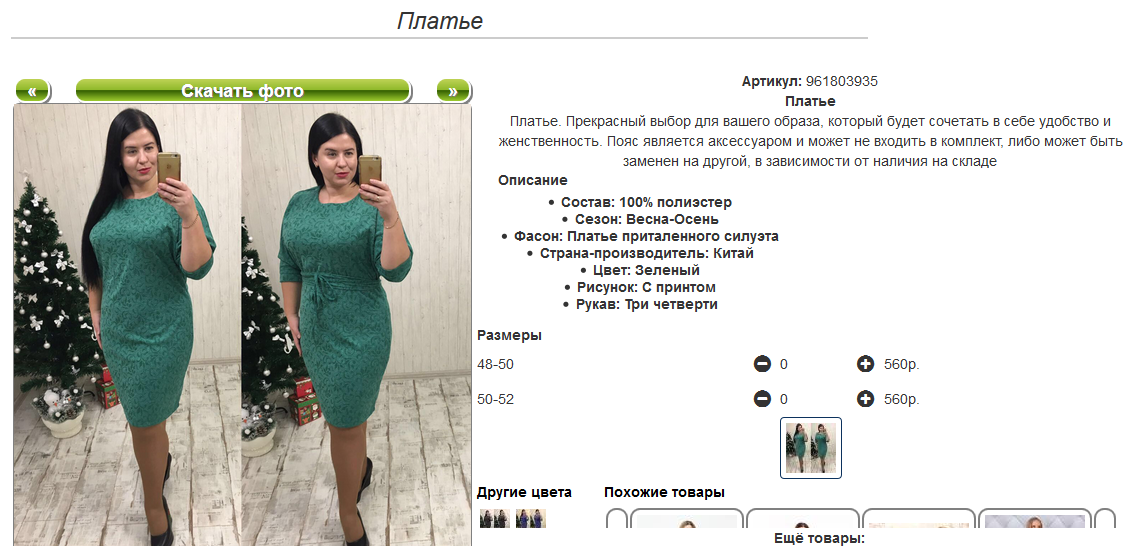The height and width of the screenshot is (546, 1136).
Task: Select the green dress photo thumbnail
Action: [x=811, y=448]
